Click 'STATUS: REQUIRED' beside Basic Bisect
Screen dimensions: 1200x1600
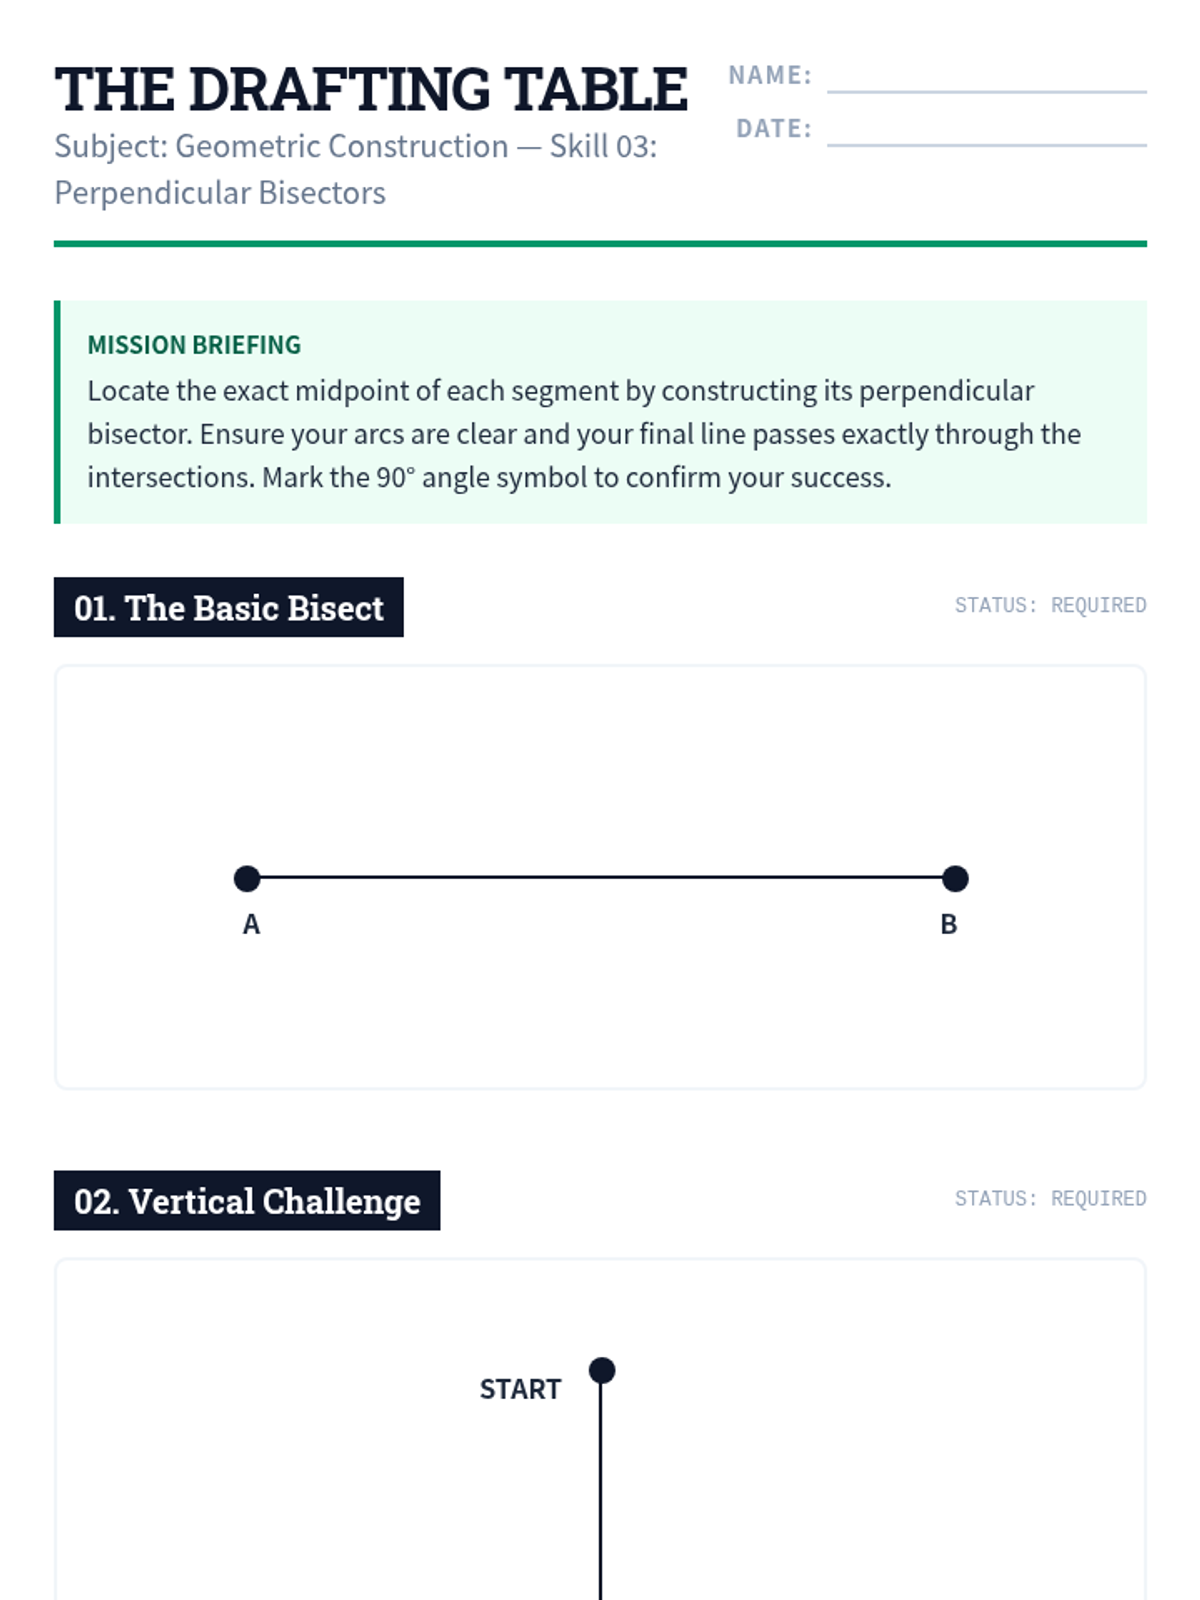click(x=1050, y=605)
